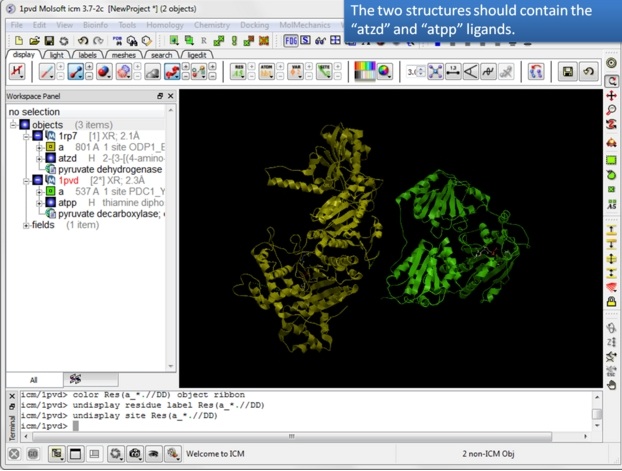Image resolution: width=622 pixels, height=471 pixels.
Task: Click the FBG button in main toolbar
Action: tap(290, 41)
